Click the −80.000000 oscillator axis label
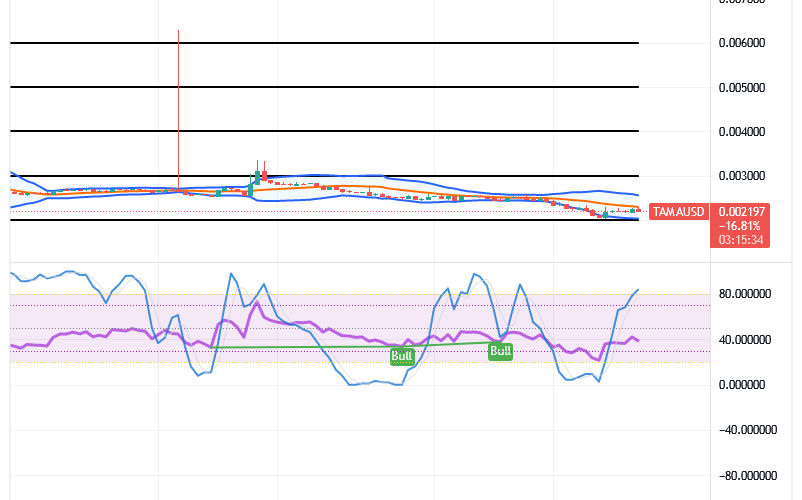 [747, 476]
